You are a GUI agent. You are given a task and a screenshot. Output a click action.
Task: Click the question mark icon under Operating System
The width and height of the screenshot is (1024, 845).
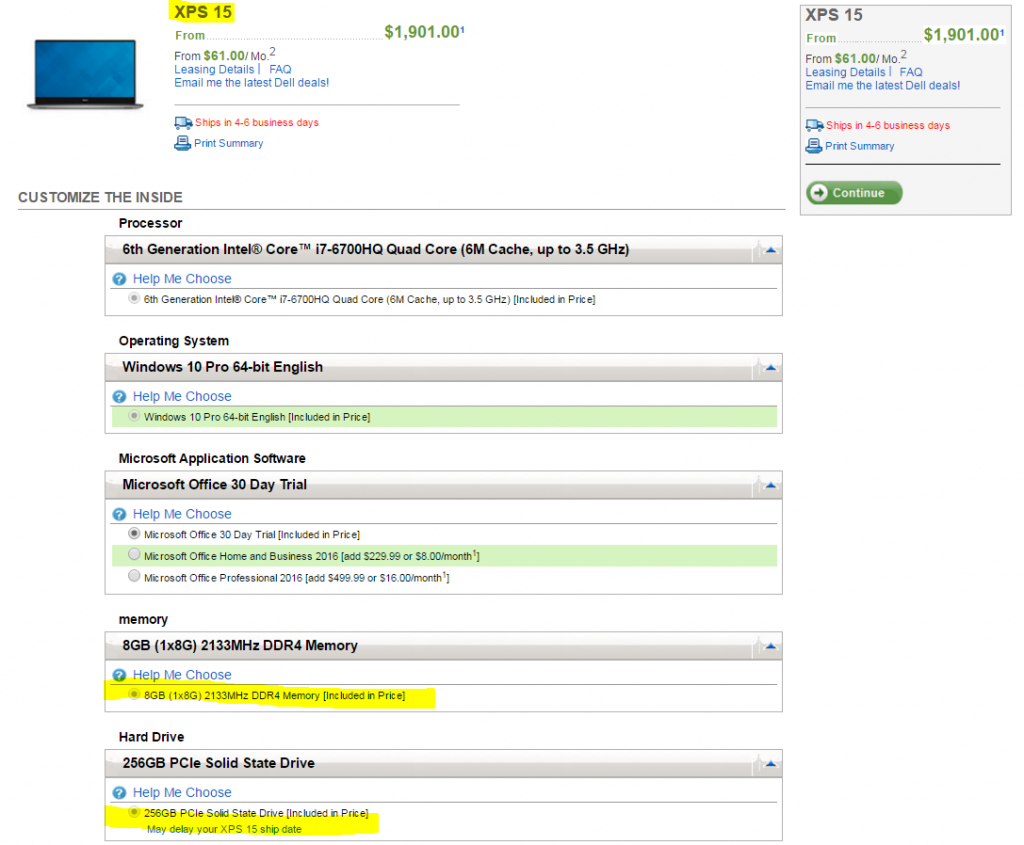pos(119,397)
